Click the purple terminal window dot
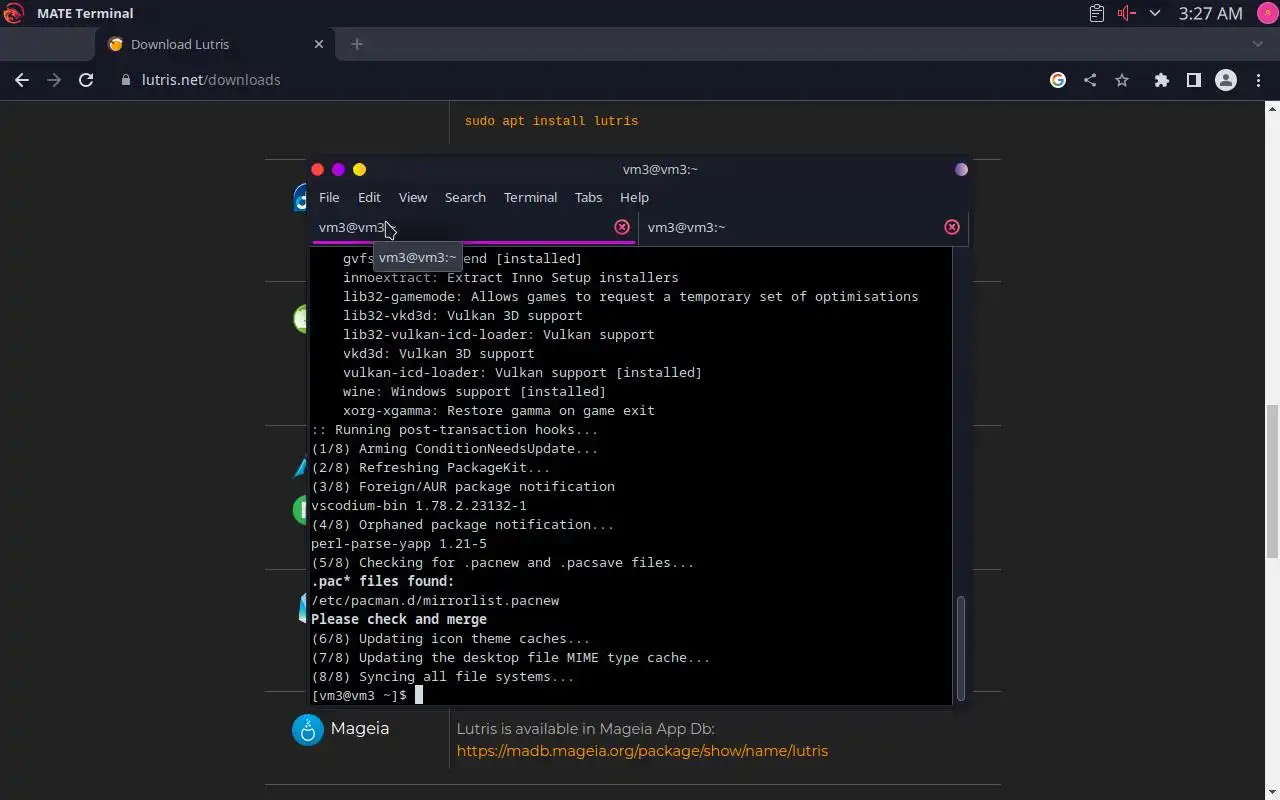The width and height of the screenshot is (1280, 800). point(338,170)
